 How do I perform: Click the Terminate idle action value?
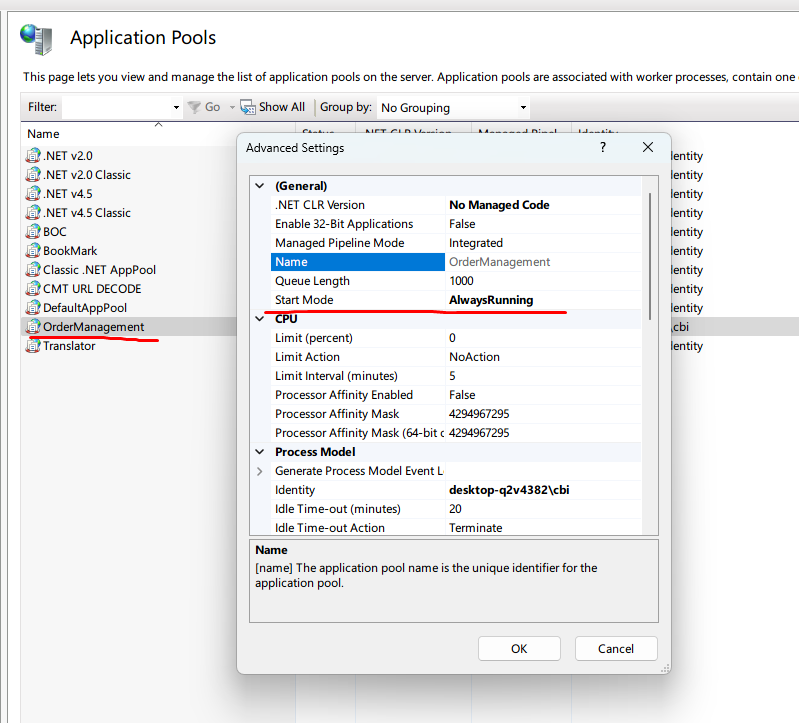point(475,528)
